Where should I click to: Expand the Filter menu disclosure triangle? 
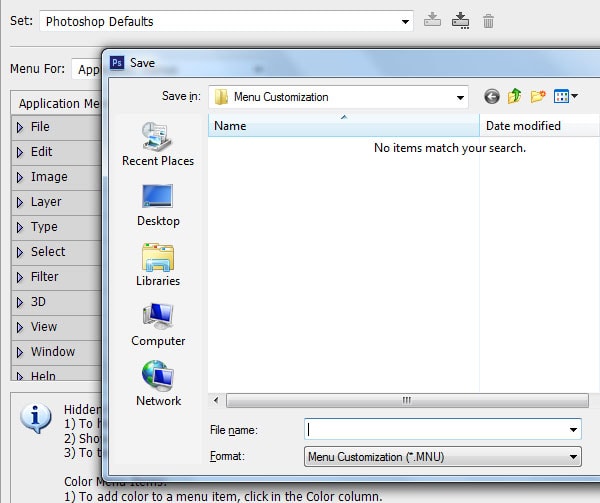[x=20, y=277]
